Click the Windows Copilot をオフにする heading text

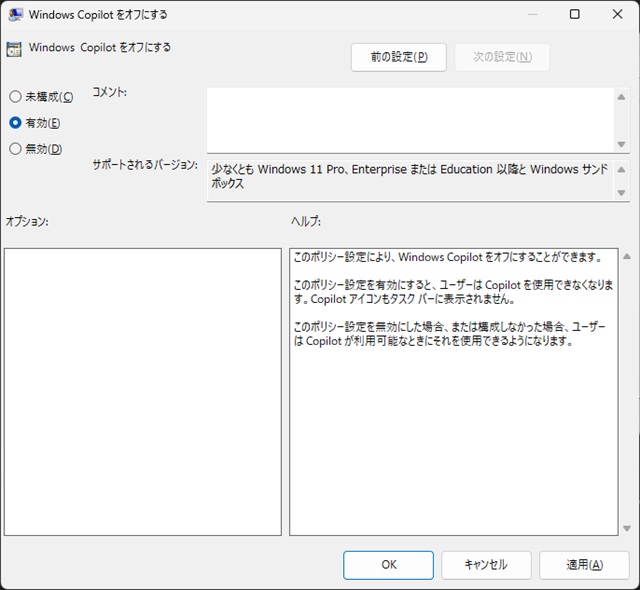[x=100, y=47]
